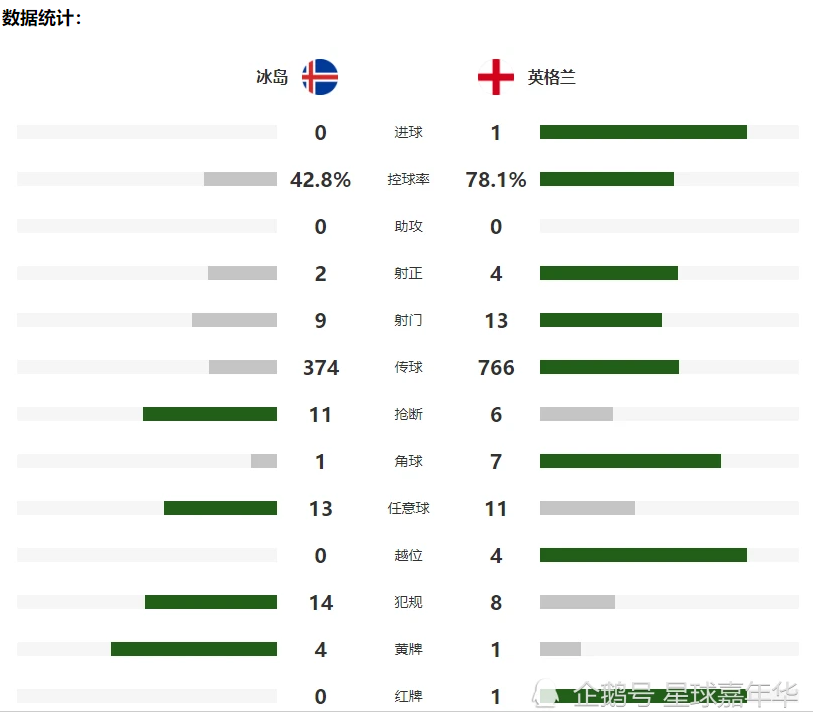Click the 数据统计 heading
This screenshot has width=813, height=712.
[x=42, y=17]
